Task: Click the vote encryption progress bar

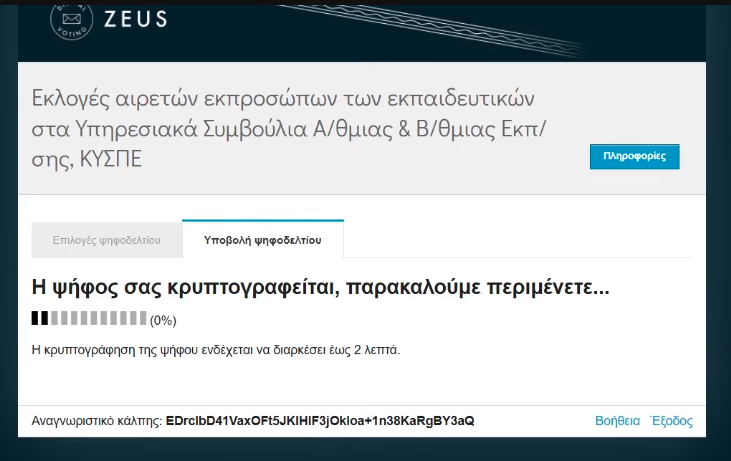Action: (89, 319)
